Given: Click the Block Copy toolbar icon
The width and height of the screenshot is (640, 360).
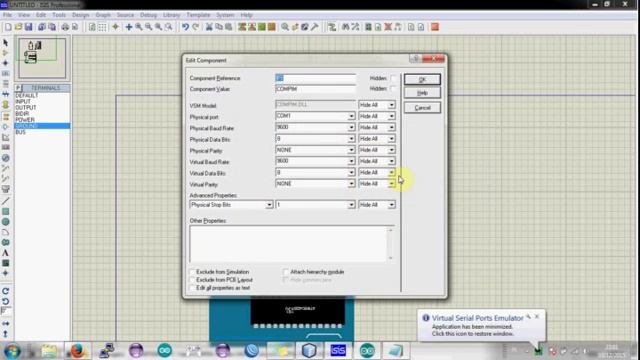Looking at the screenshot, I should pyautogui.click(x=242, y=27).
